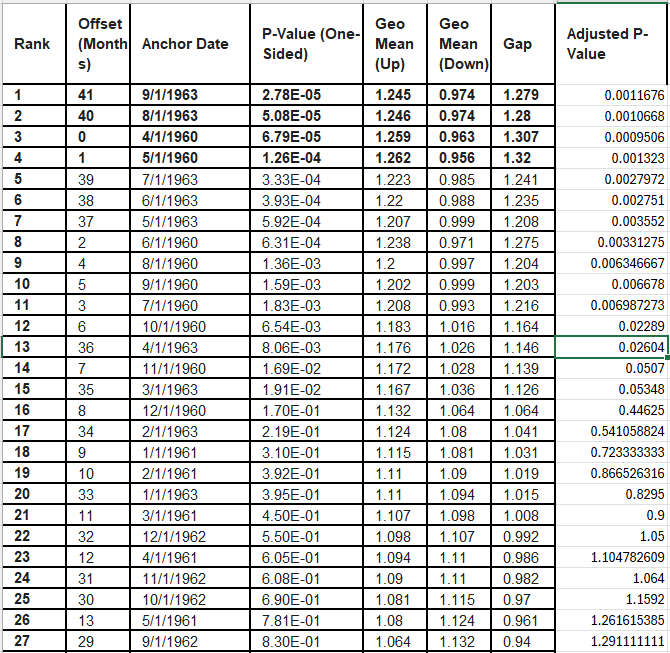
Task: Select the Gap header cell
Action: 523,44
